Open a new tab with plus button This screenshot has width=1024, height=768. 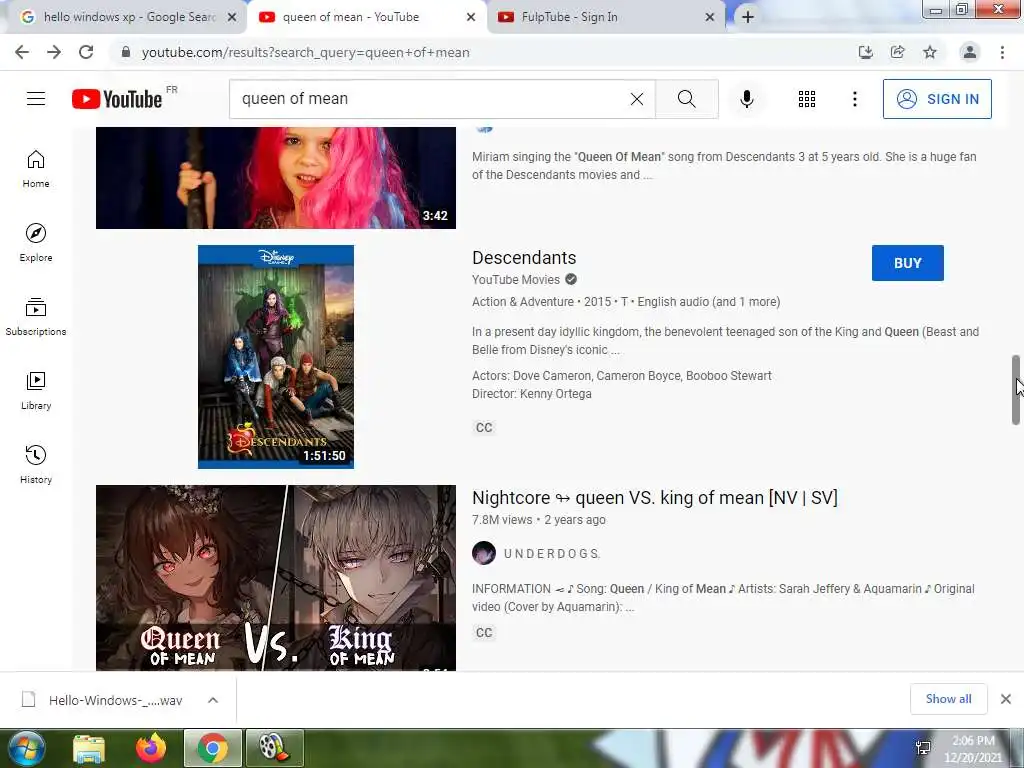pos(748,17)
